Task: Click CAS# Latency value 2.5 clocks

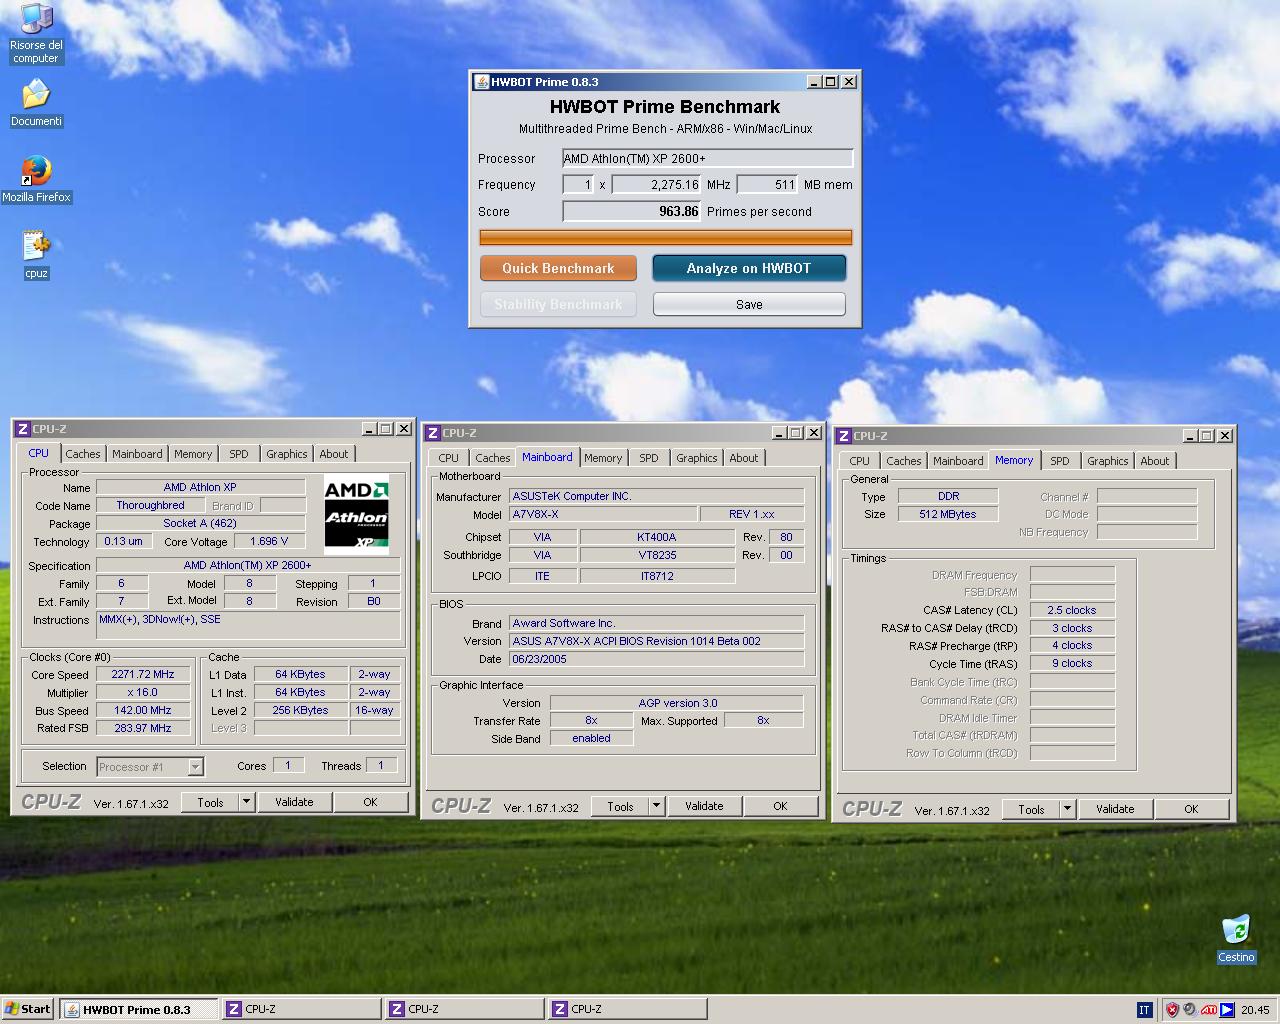Action: (1072, 610)
